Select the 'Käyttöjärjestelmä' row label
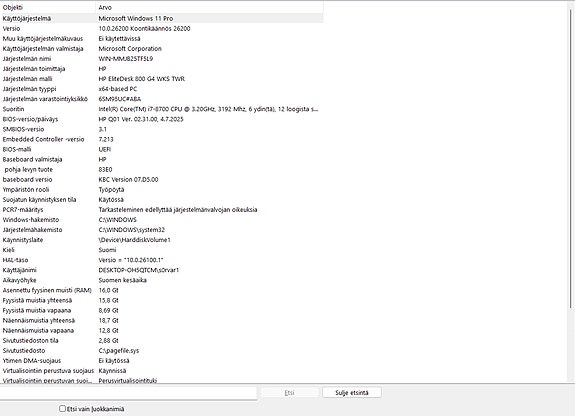Viewport: 575px width, 416px height. [x=27, y=18]
